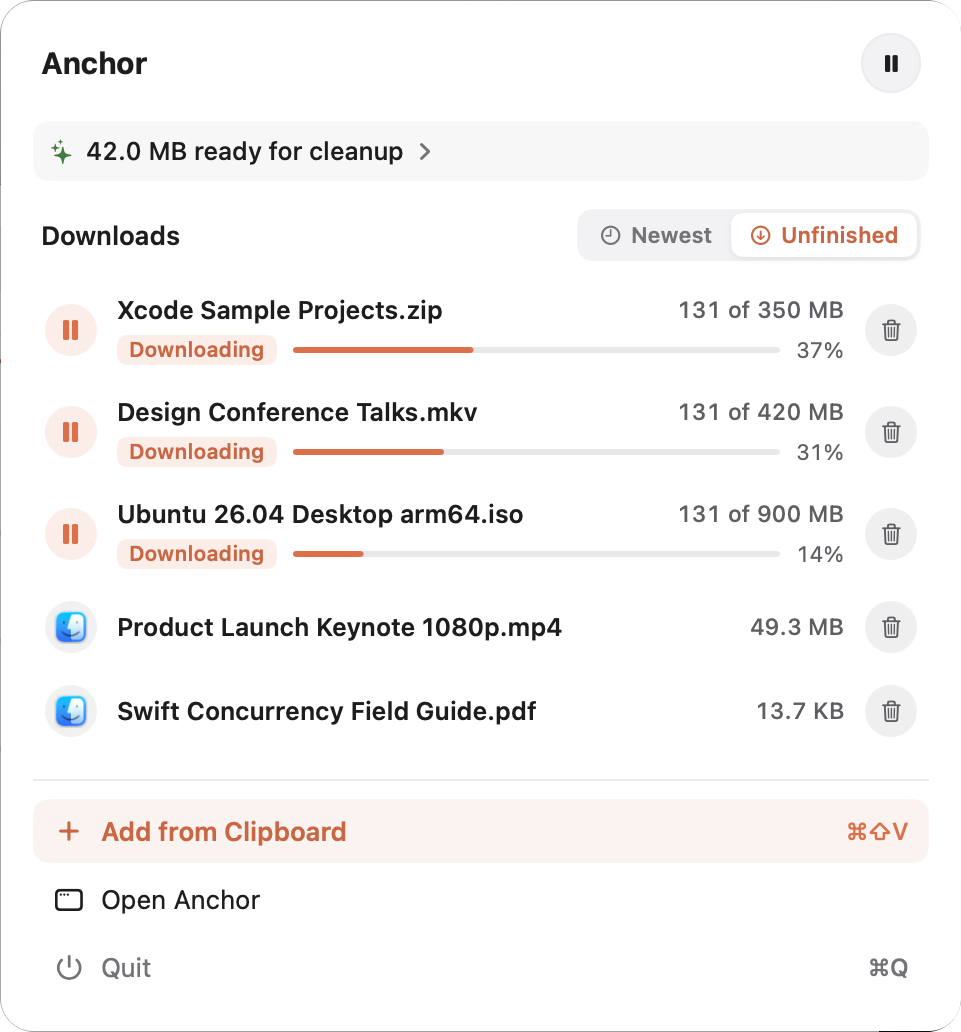Select the Ubuntu 26.04 Desktop arm64.iso file name
The height and width of the screenshot is (1032, 961).
pyautogui.click(x=320, y=515)
